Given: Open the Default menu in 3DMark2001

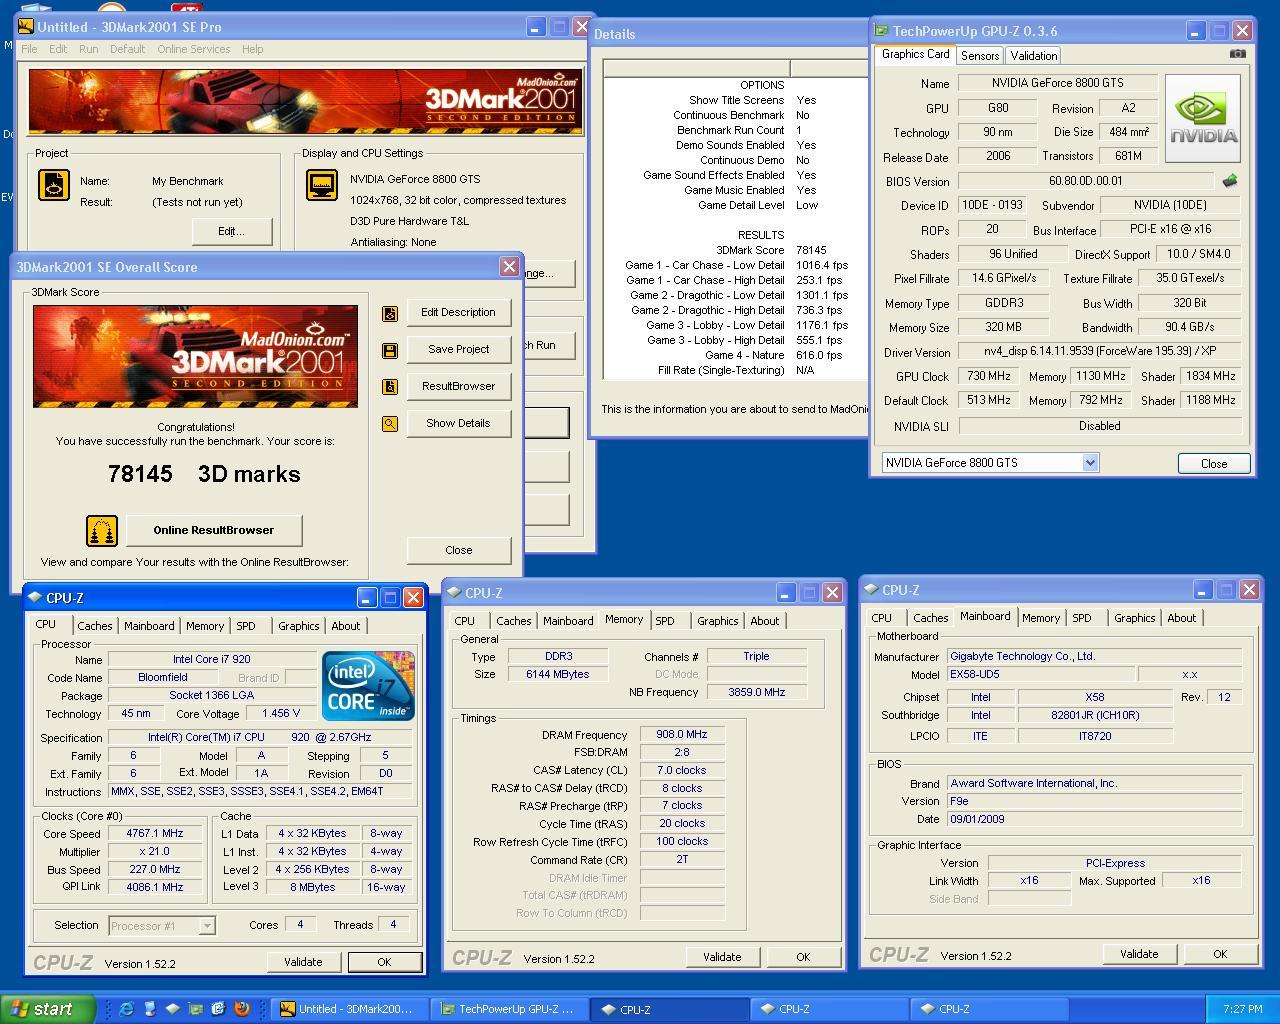Looking at the screenshot, I should click(127, 49).
